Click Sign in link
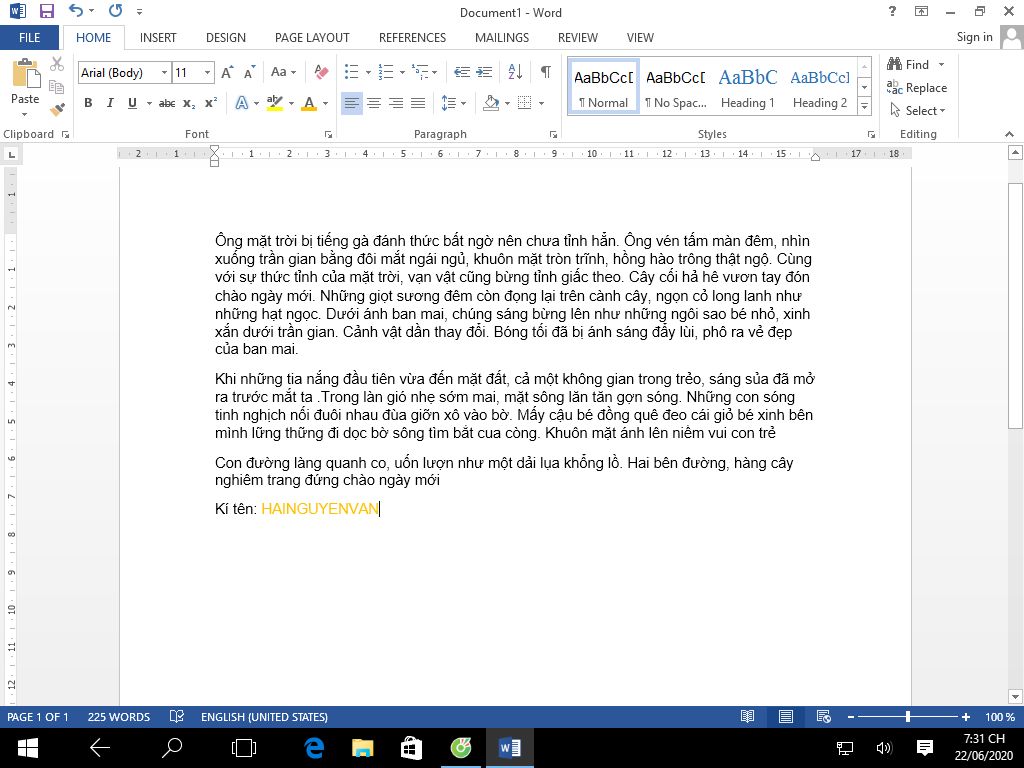This screenshot has height=768, width=1024. coord(974,37)
